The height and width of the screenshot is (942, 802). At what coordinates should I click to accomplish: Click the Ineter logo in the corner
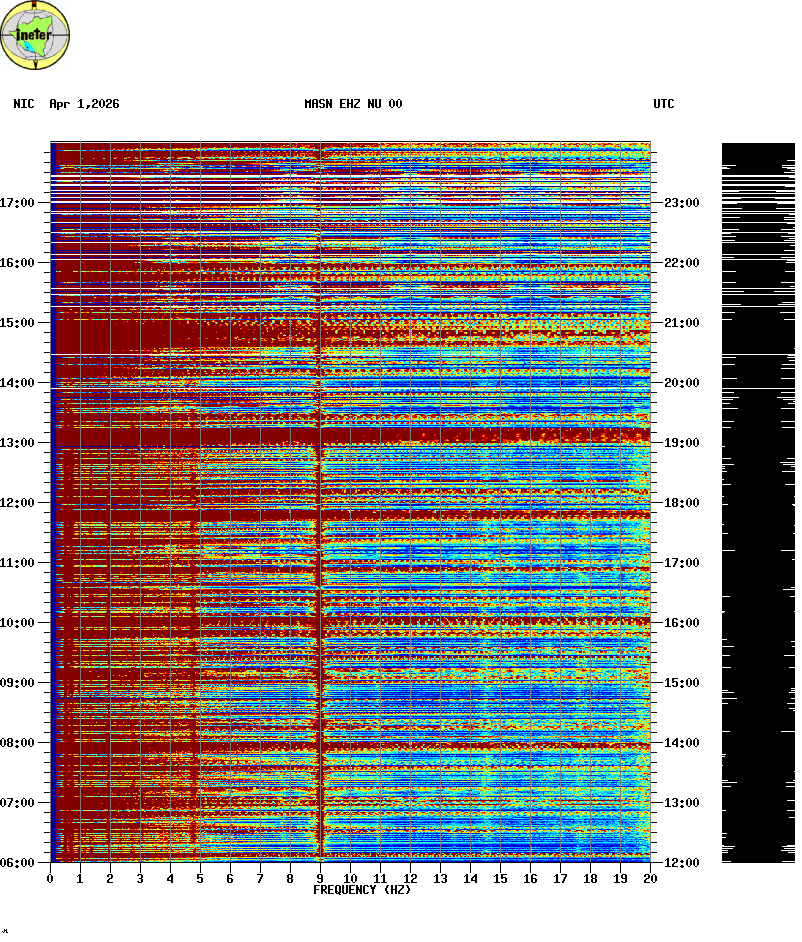click(x=36, y=36)
